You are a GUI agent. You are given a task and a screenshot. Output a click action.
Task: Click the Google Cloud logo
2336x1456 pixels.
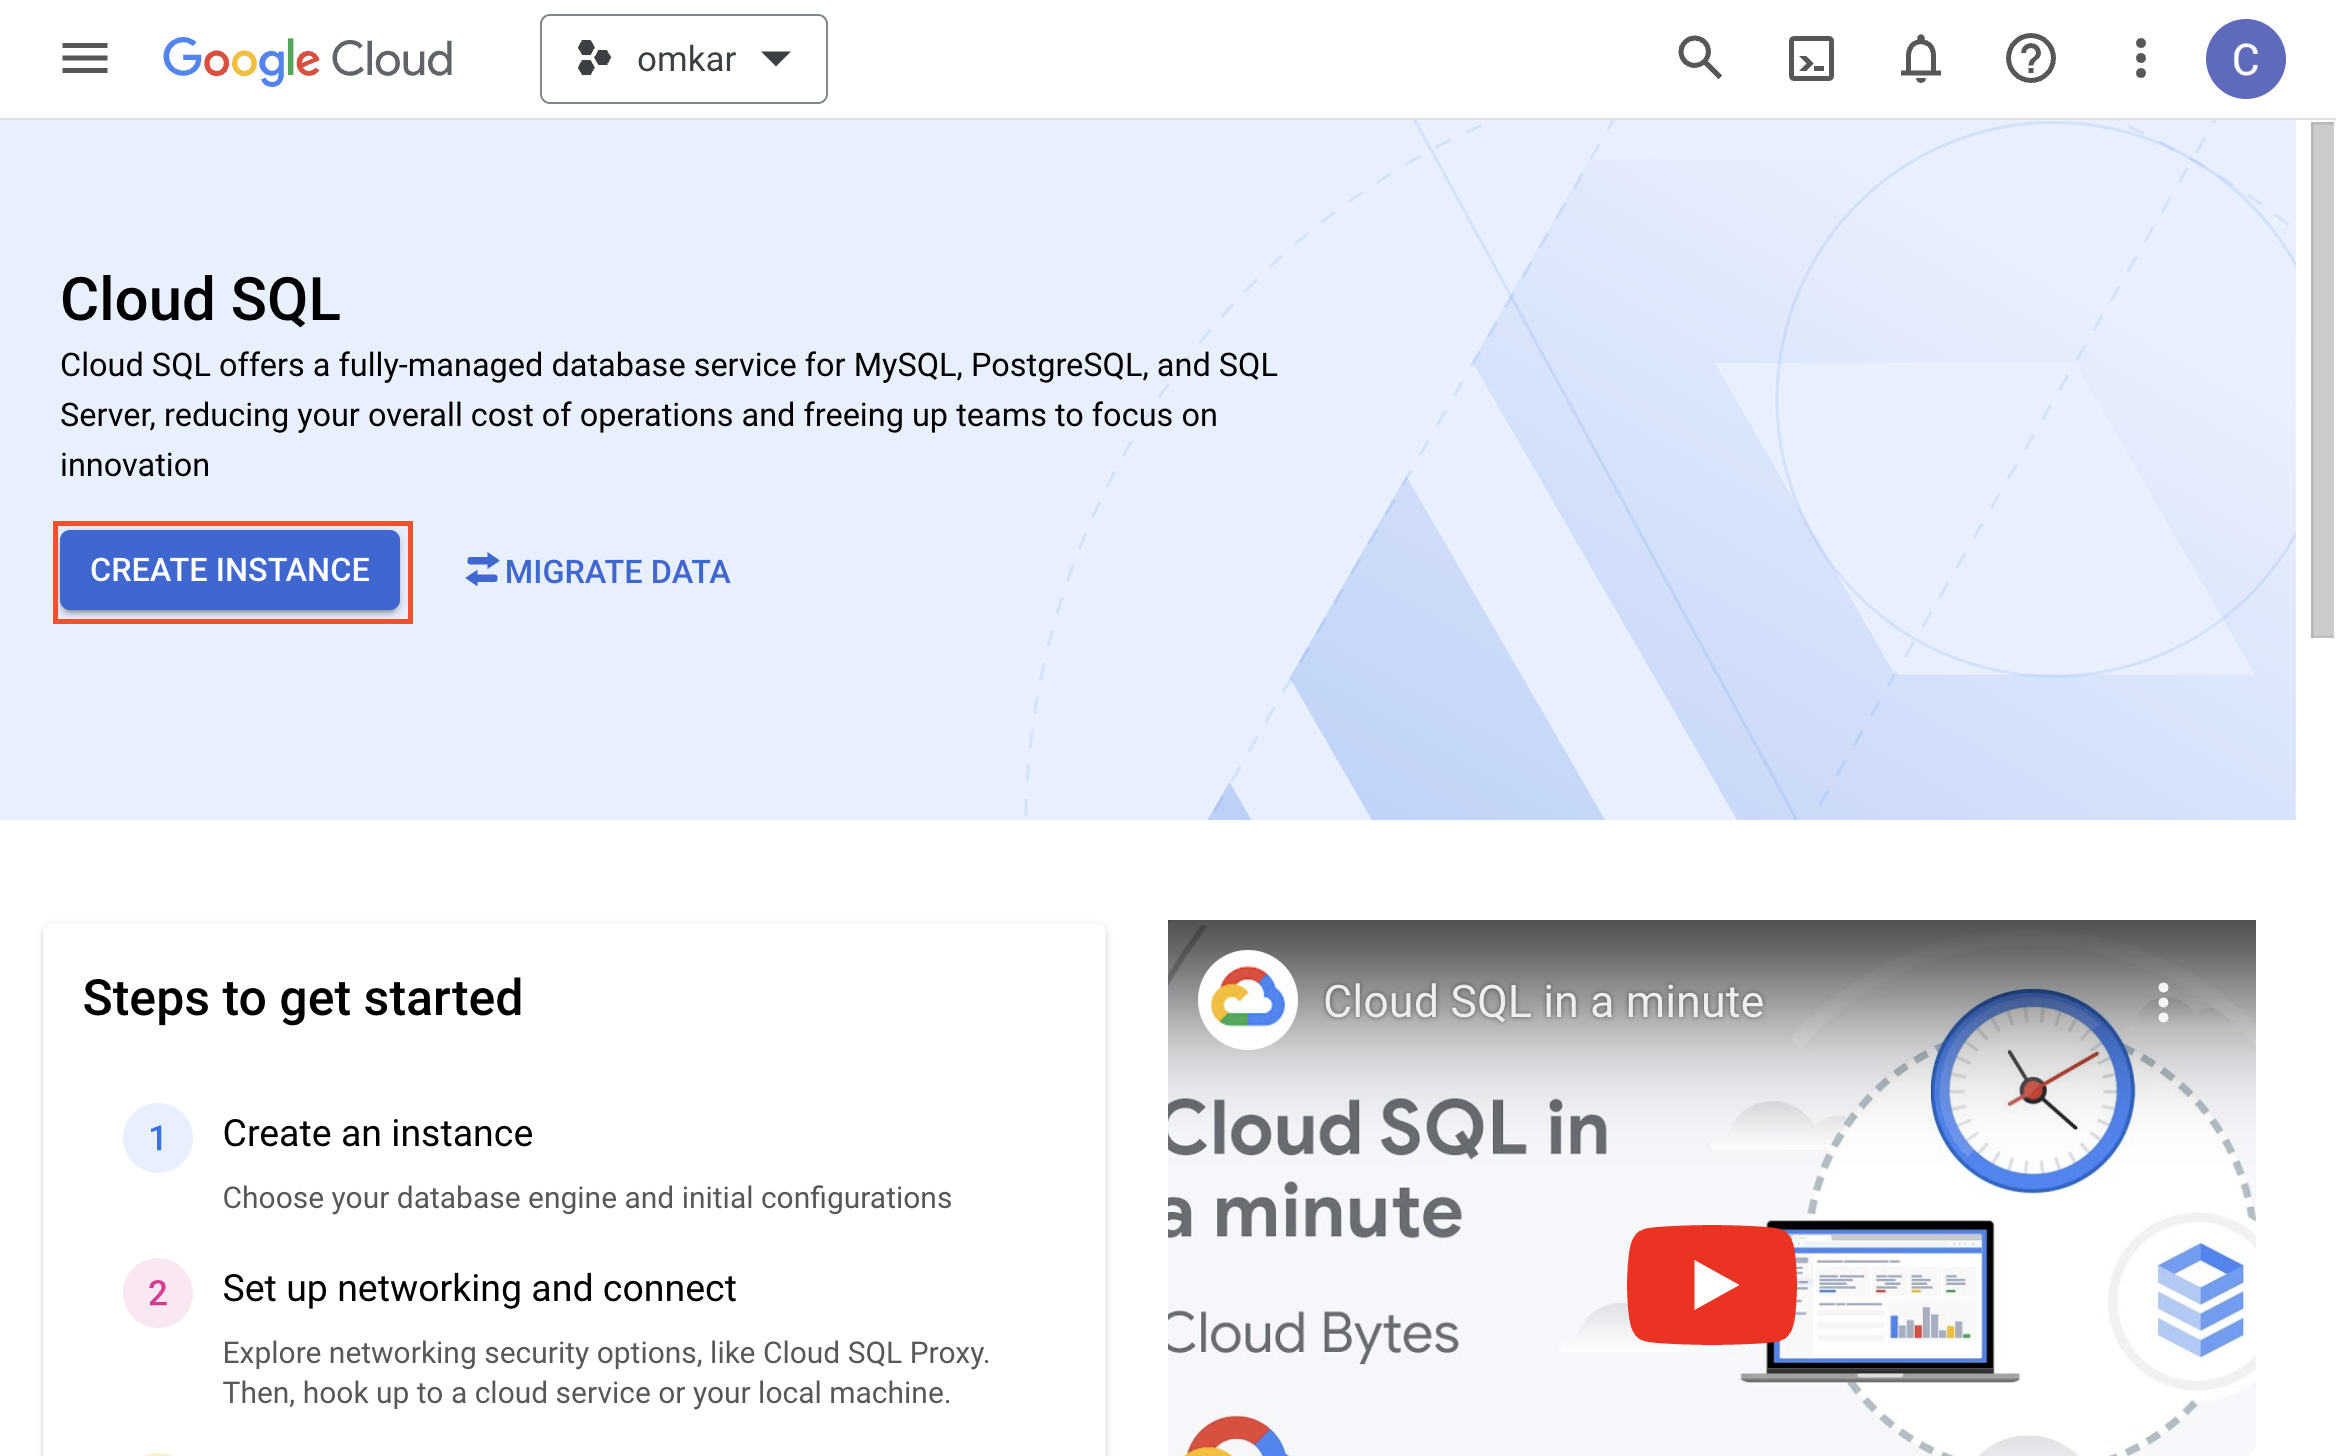coord(308,60)
